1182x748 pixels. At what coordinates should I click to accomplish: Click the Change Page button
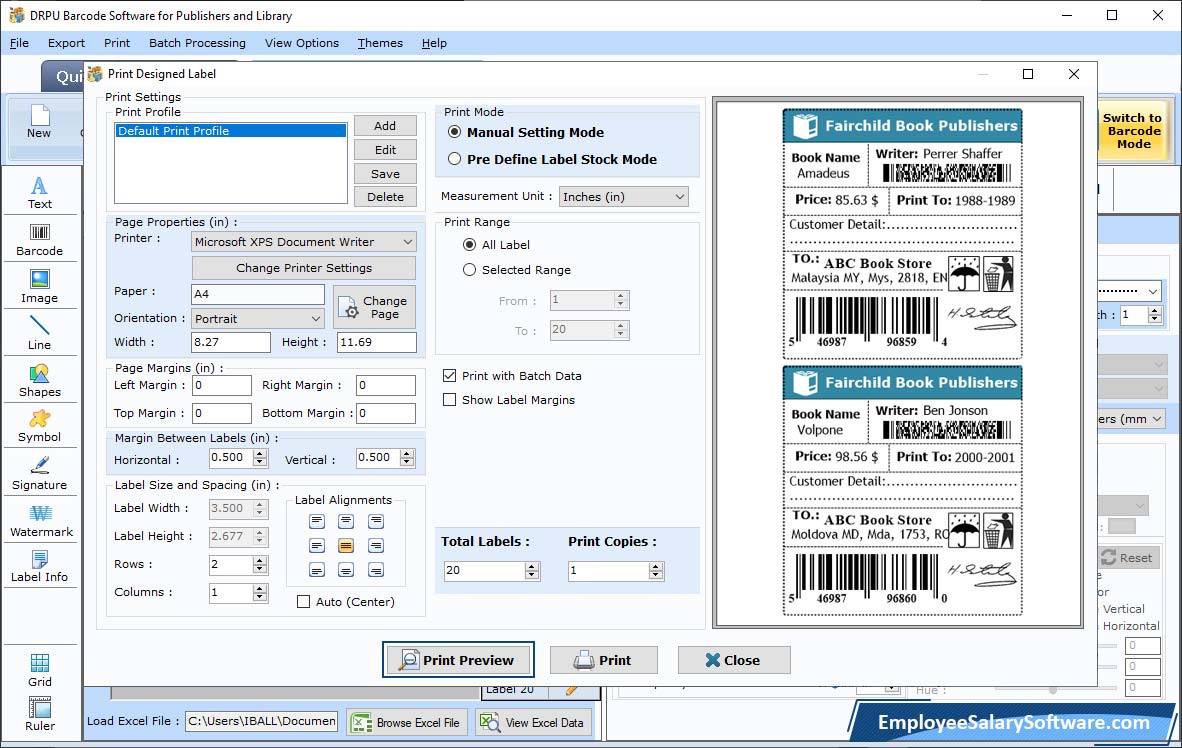(375, 307)
